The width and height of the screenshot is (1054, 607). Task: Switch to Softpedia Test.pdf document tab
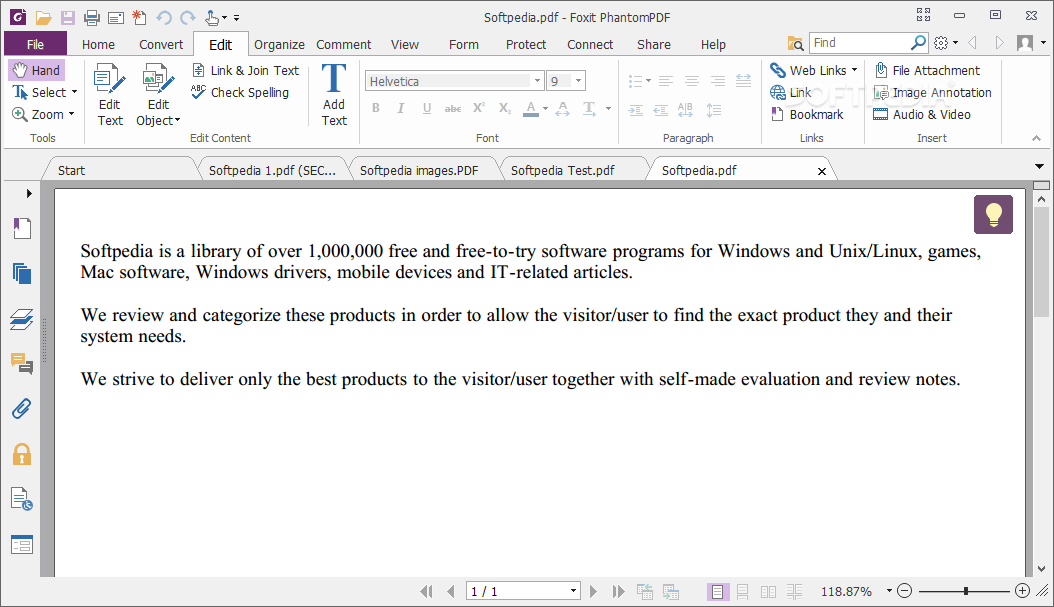pyautogui.click(x=563, y=171)
